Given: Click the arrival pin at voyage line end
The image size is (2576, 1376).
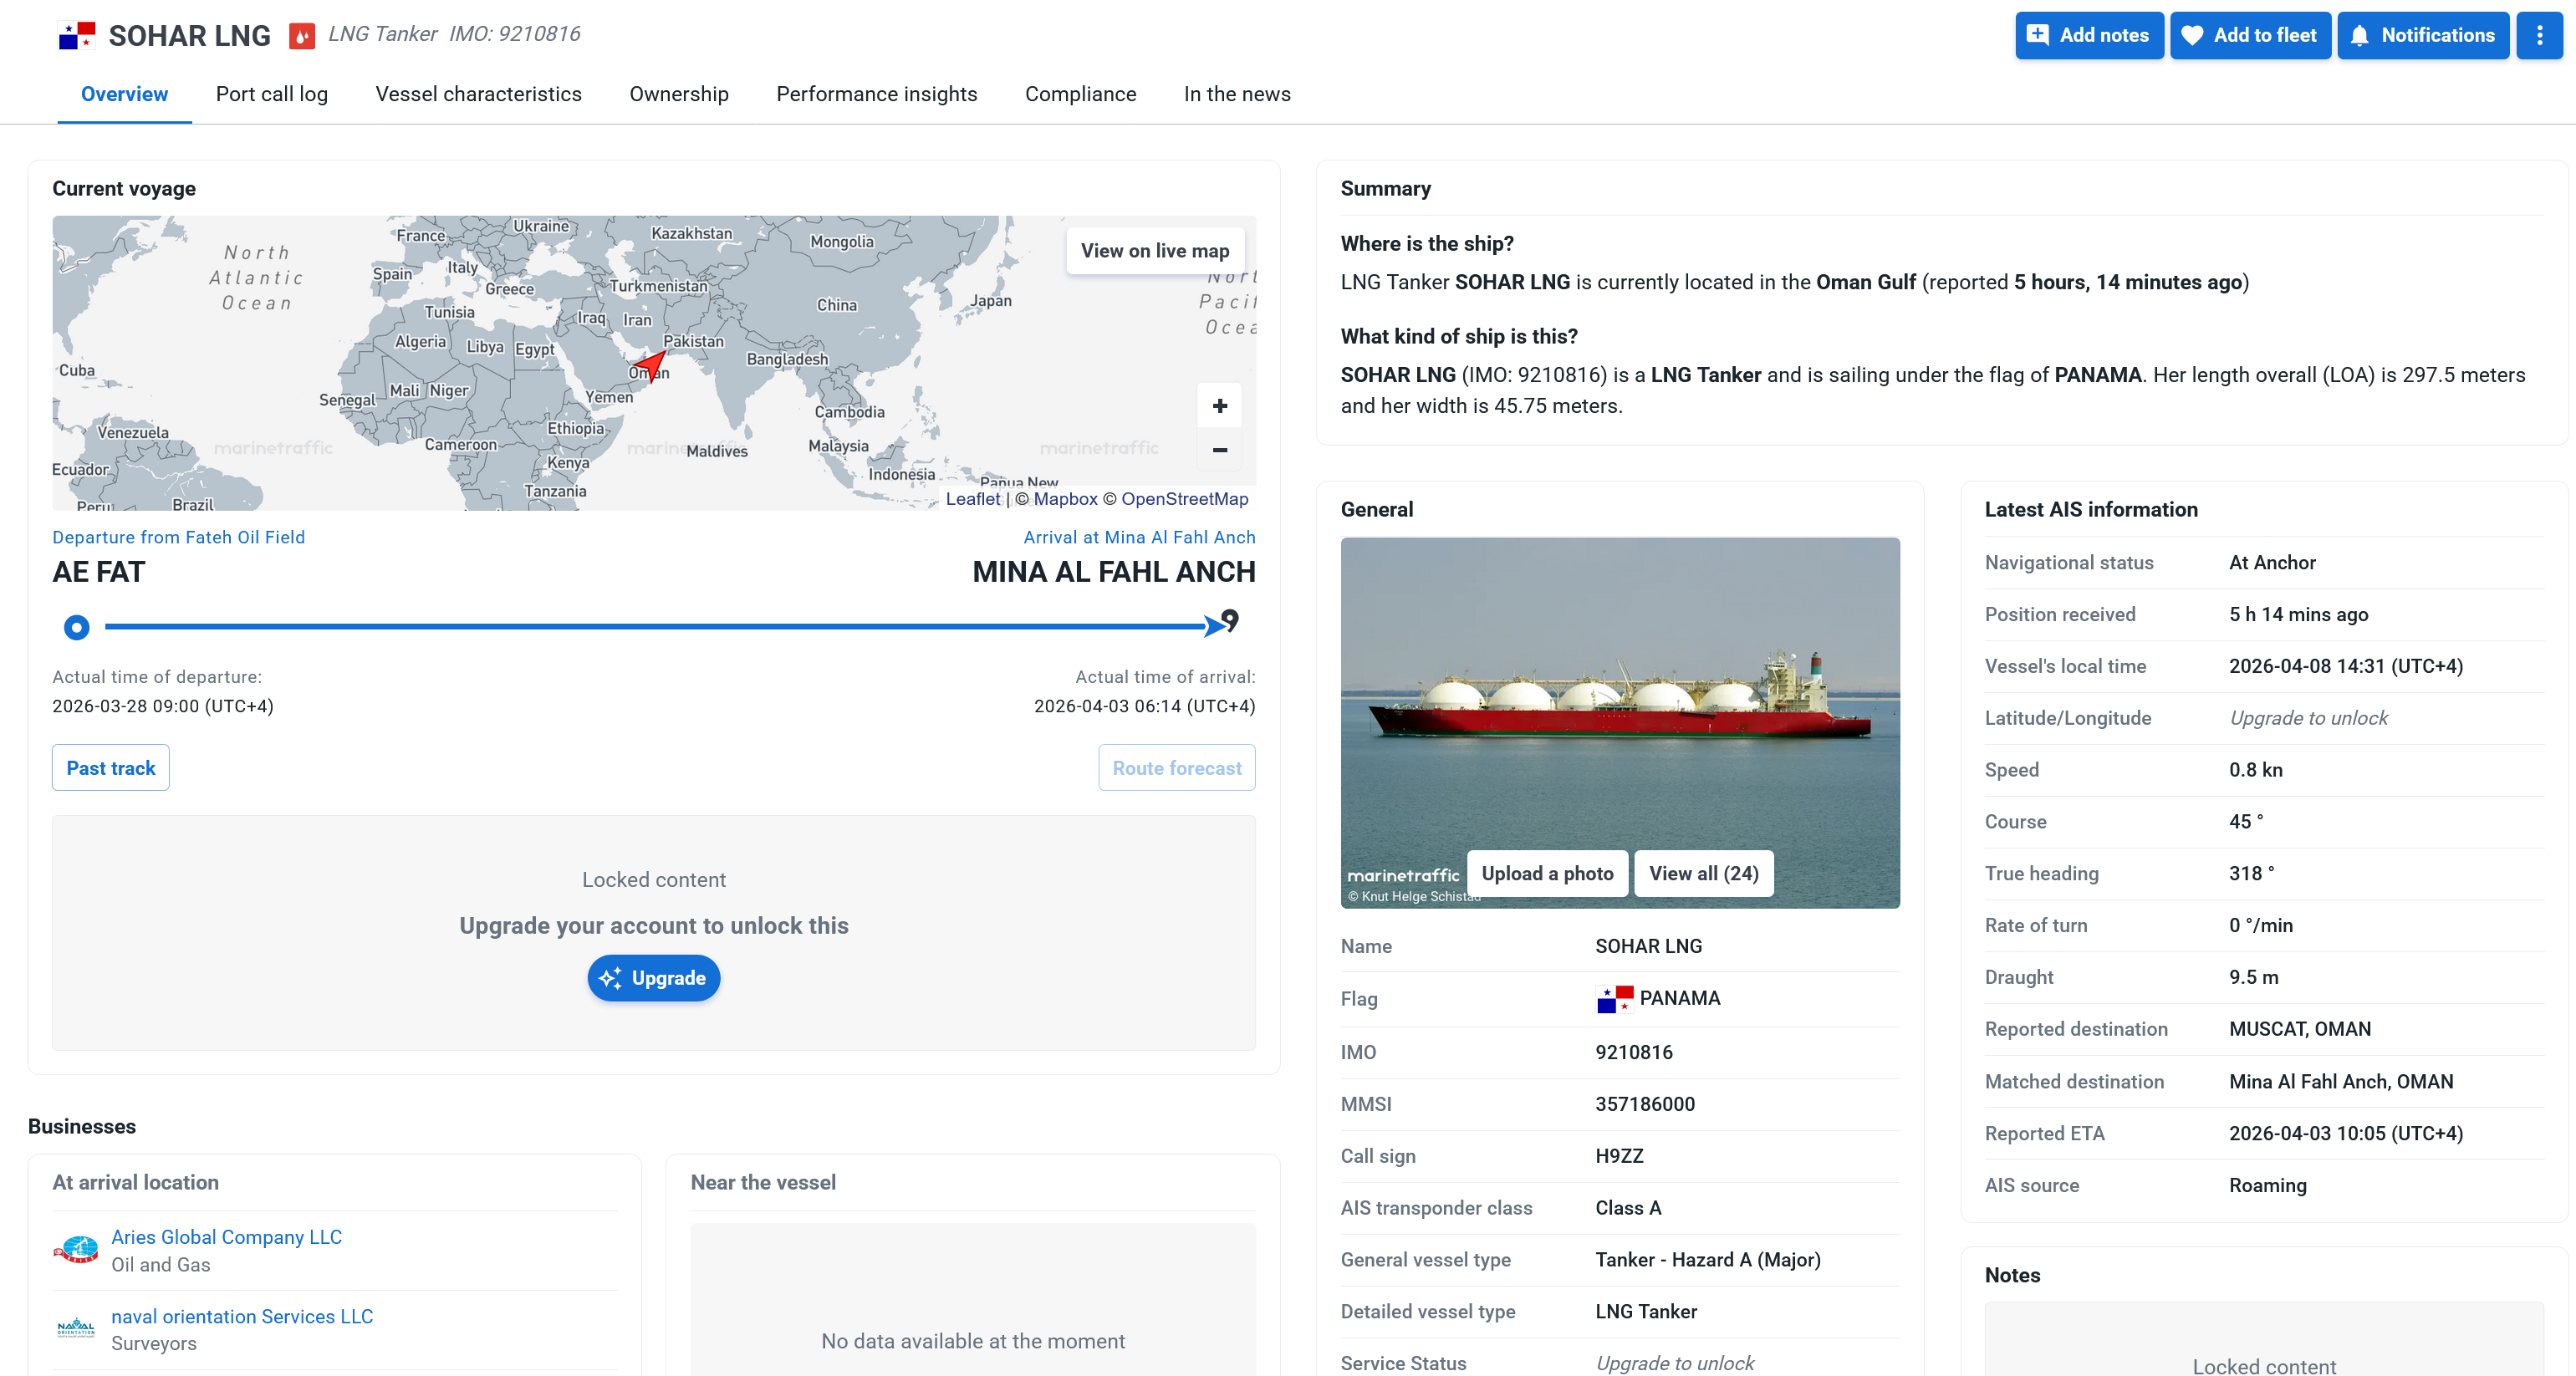Looking at the screenshot, I should coord(1229,621).
